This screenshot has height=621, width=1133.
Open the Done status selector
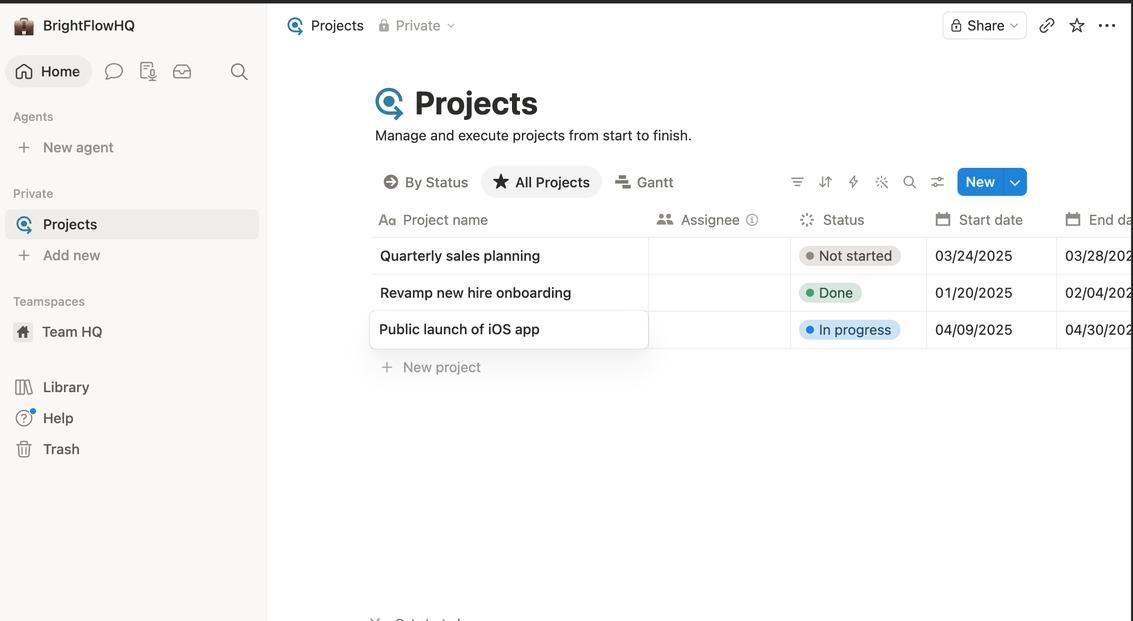[x=830, y=293]
